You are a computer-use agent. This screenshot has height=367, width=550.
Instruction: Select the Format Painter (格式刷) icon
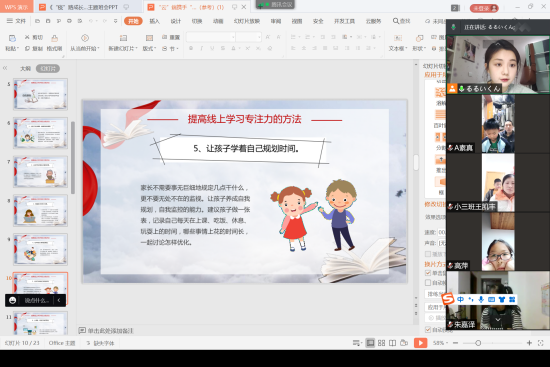(54, 38)
